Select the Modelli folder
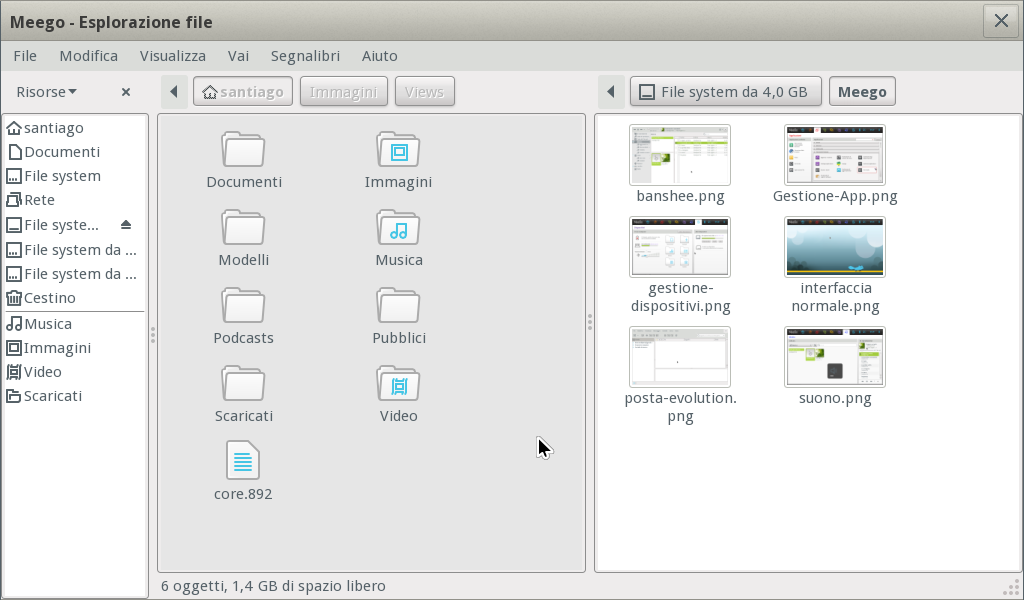 [x=243, y=228]
